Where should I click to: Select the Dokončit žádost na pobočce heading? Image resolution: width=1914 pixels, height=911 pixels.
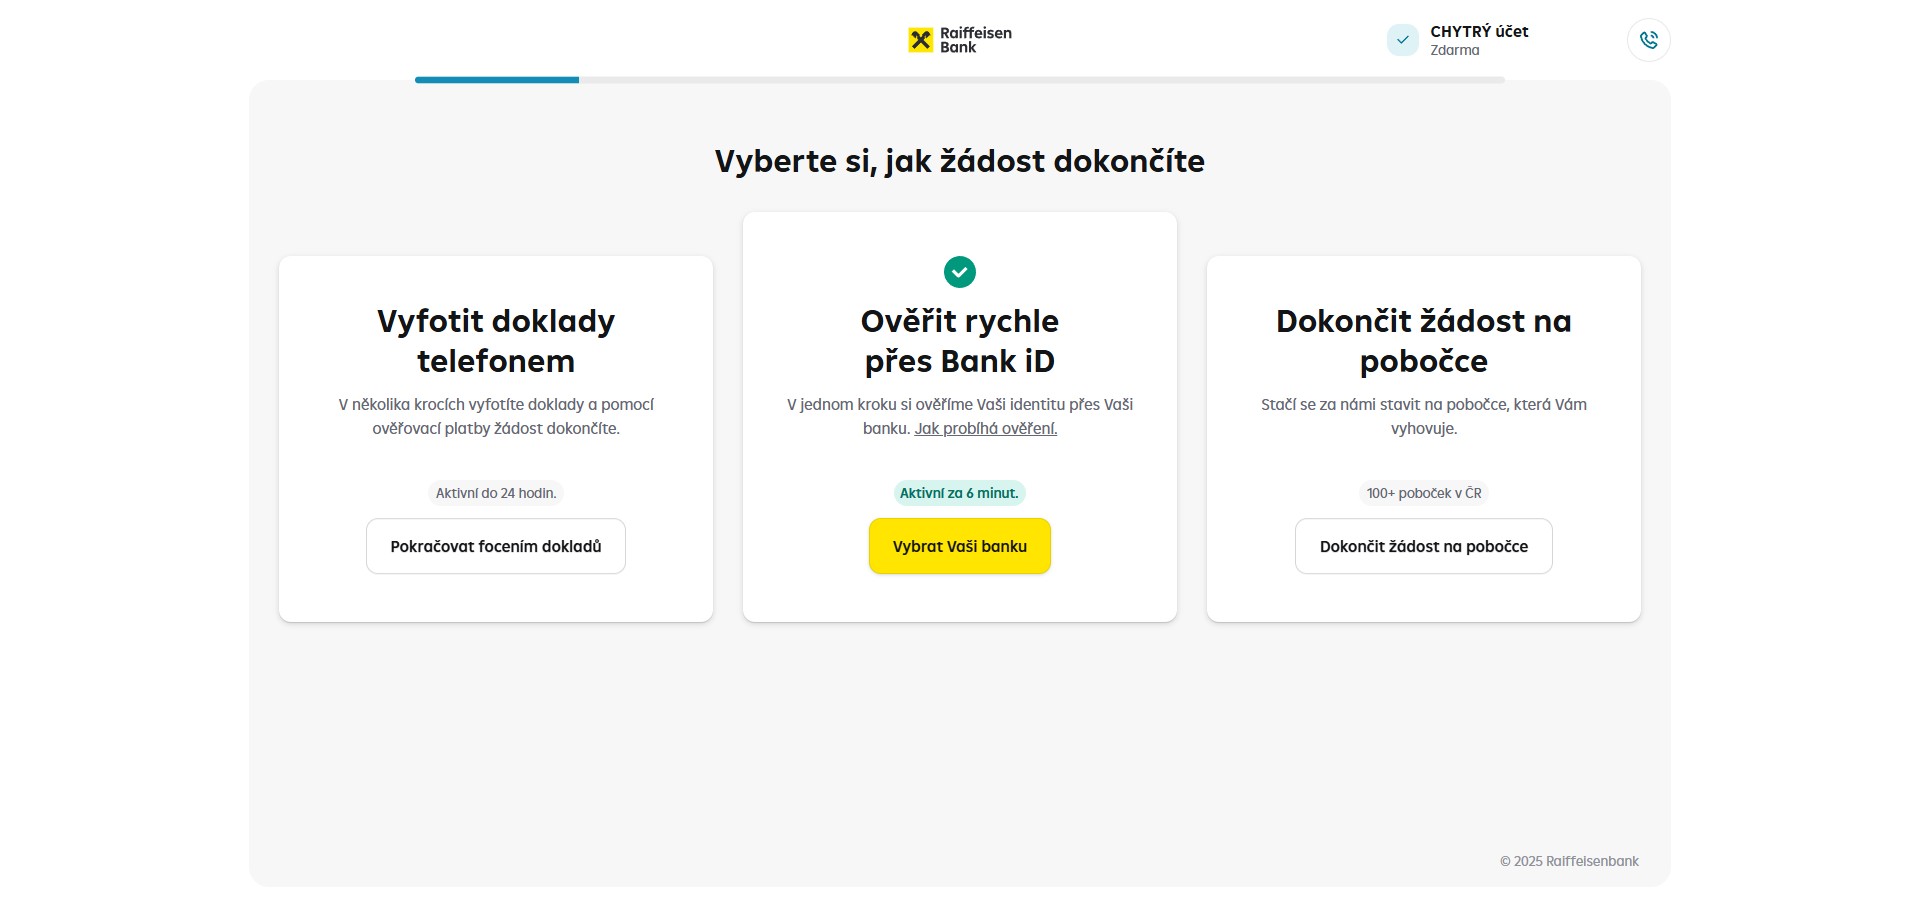click(1423, 341)
